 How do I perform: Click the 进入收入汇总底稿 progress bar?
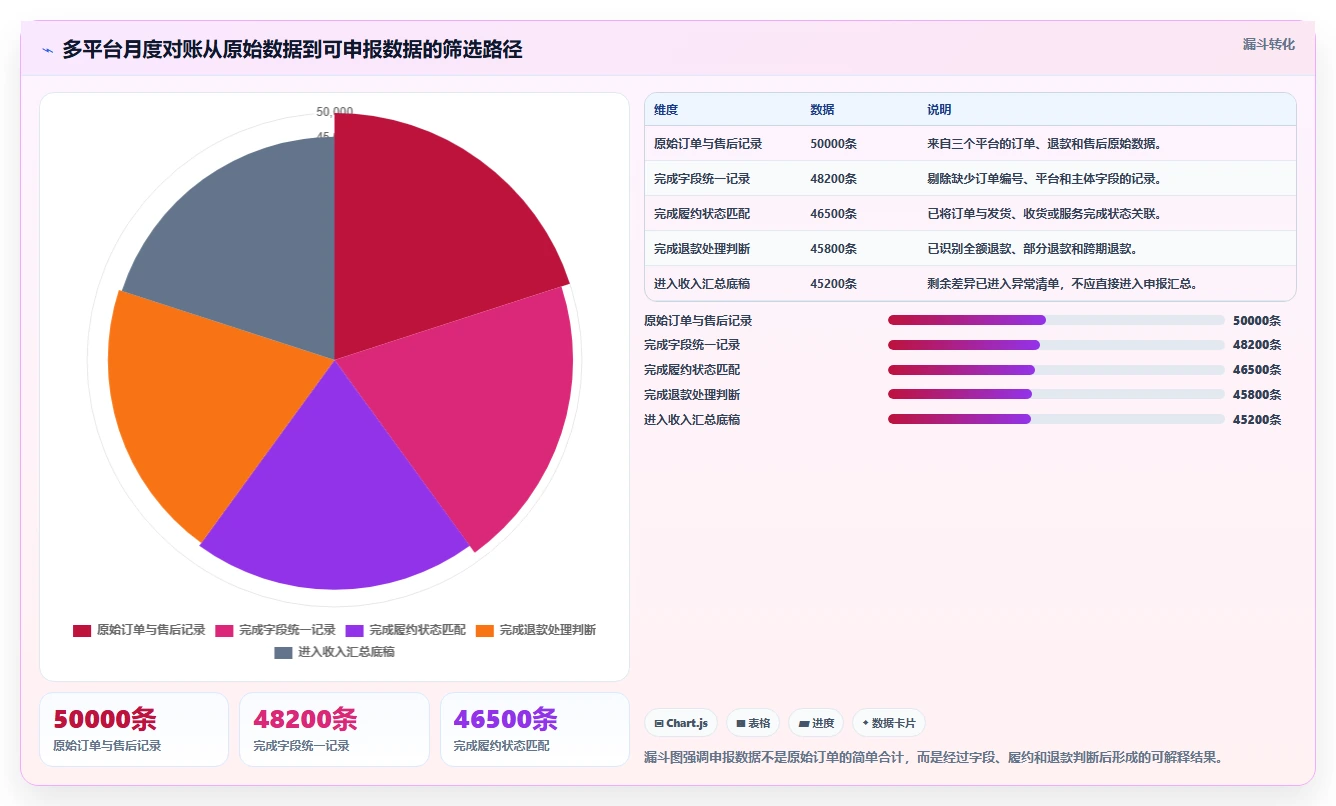[x=1056, y=420]
